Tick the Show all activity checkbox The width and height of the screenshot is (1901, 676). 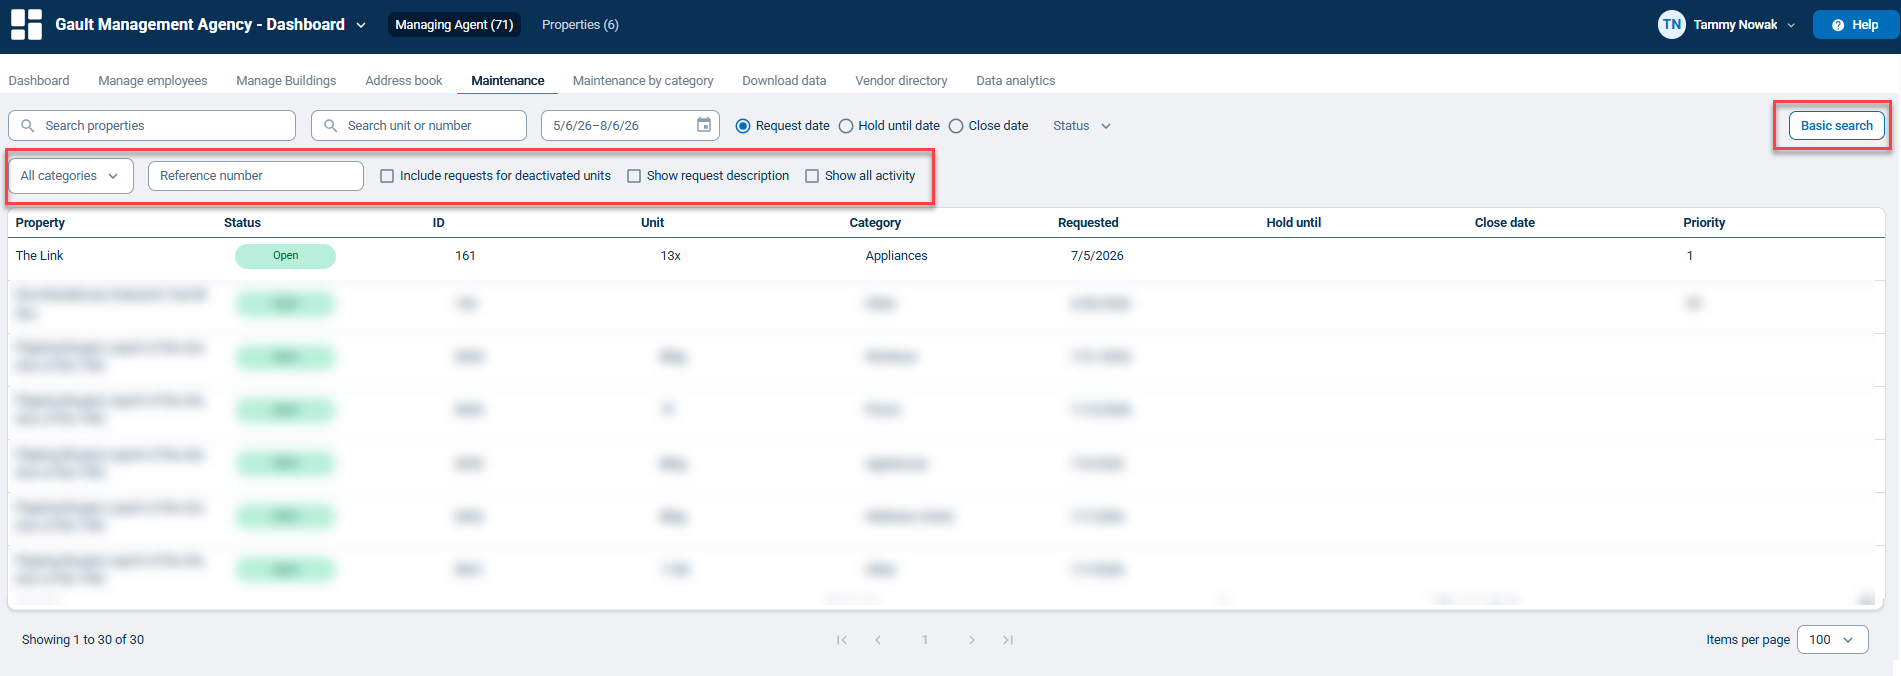(812, 176)
